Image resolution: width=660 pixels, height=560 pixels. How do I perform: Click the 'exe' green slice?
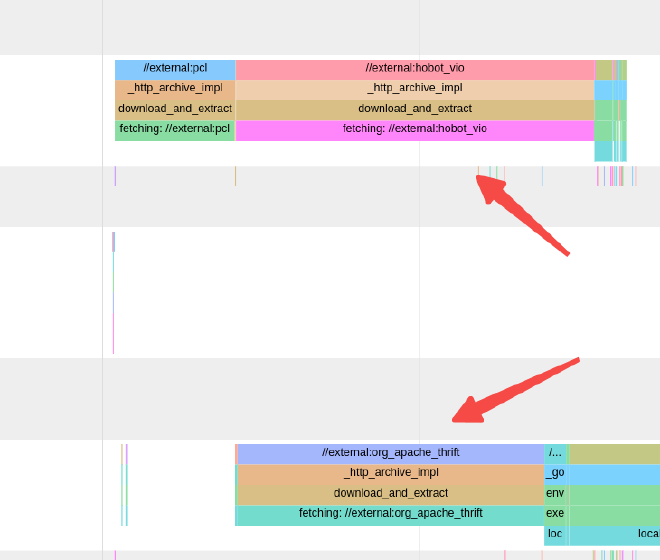[x=555, y=515]
